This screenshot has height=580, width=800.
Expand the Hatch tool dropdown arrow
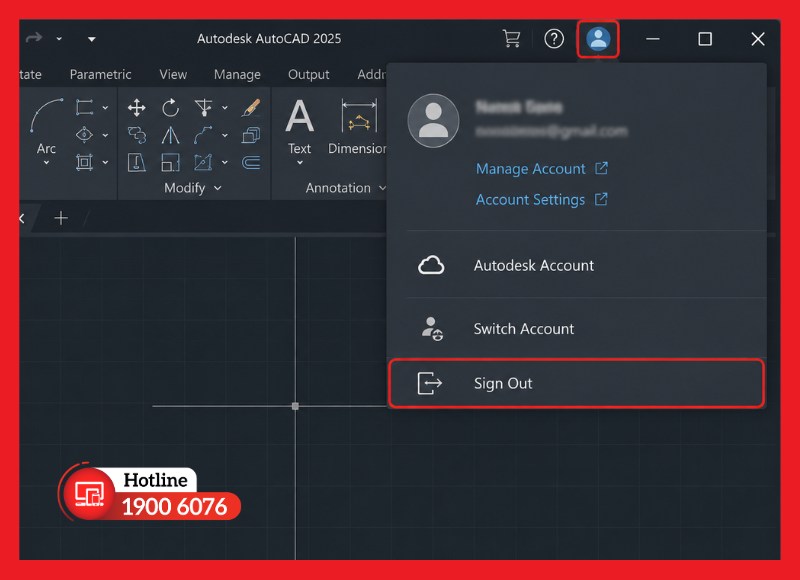point(105,162)
